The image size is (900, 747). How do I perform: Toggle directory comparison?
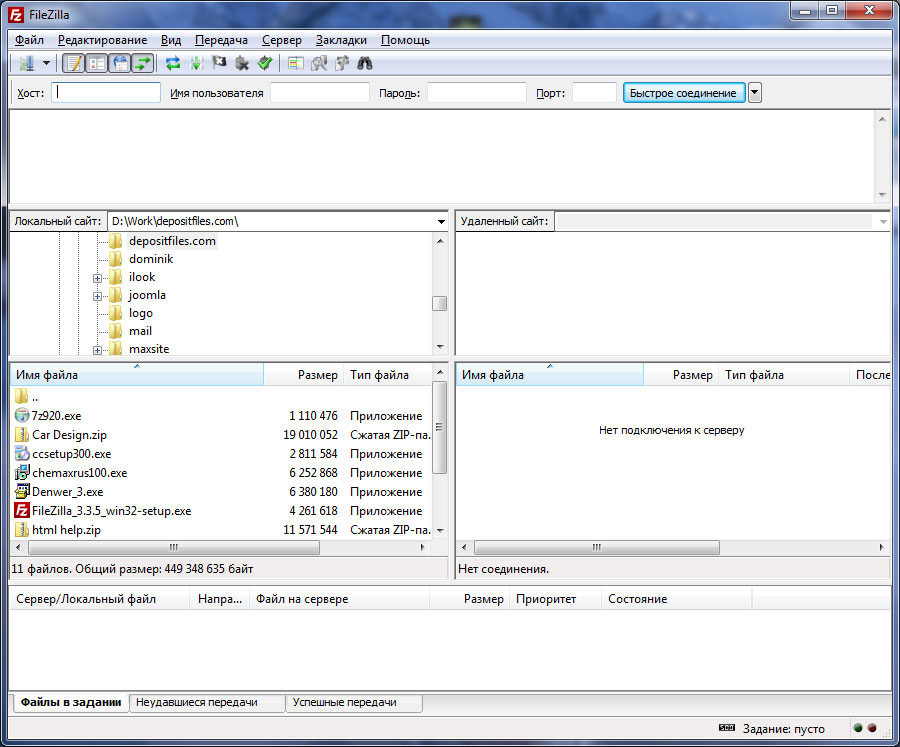pos(319,63)
